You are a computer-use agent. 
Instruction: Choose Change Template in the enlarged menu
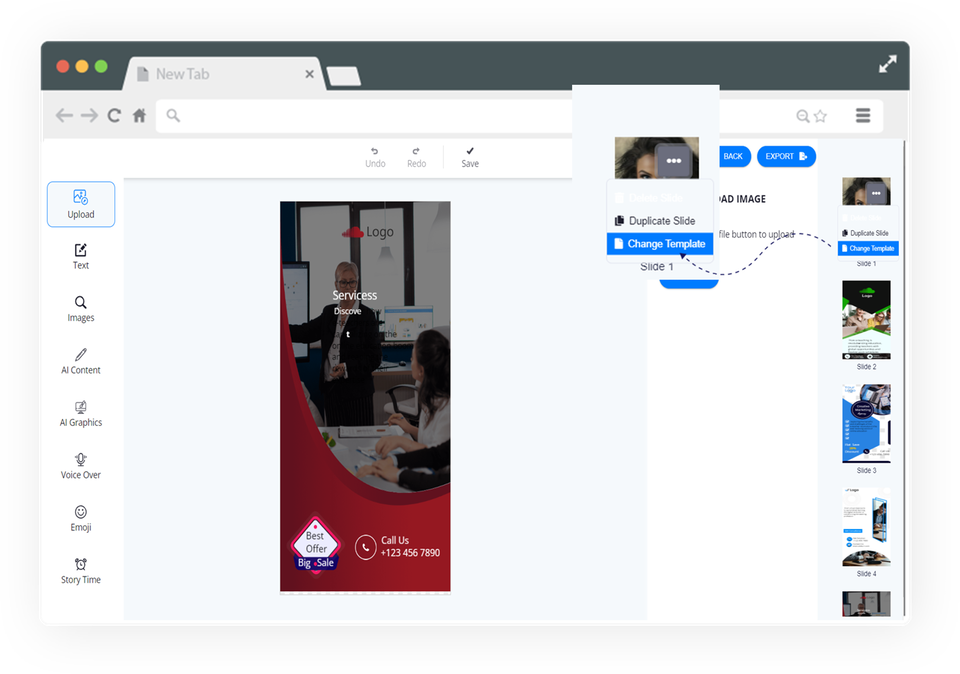(x=660, y=244)
